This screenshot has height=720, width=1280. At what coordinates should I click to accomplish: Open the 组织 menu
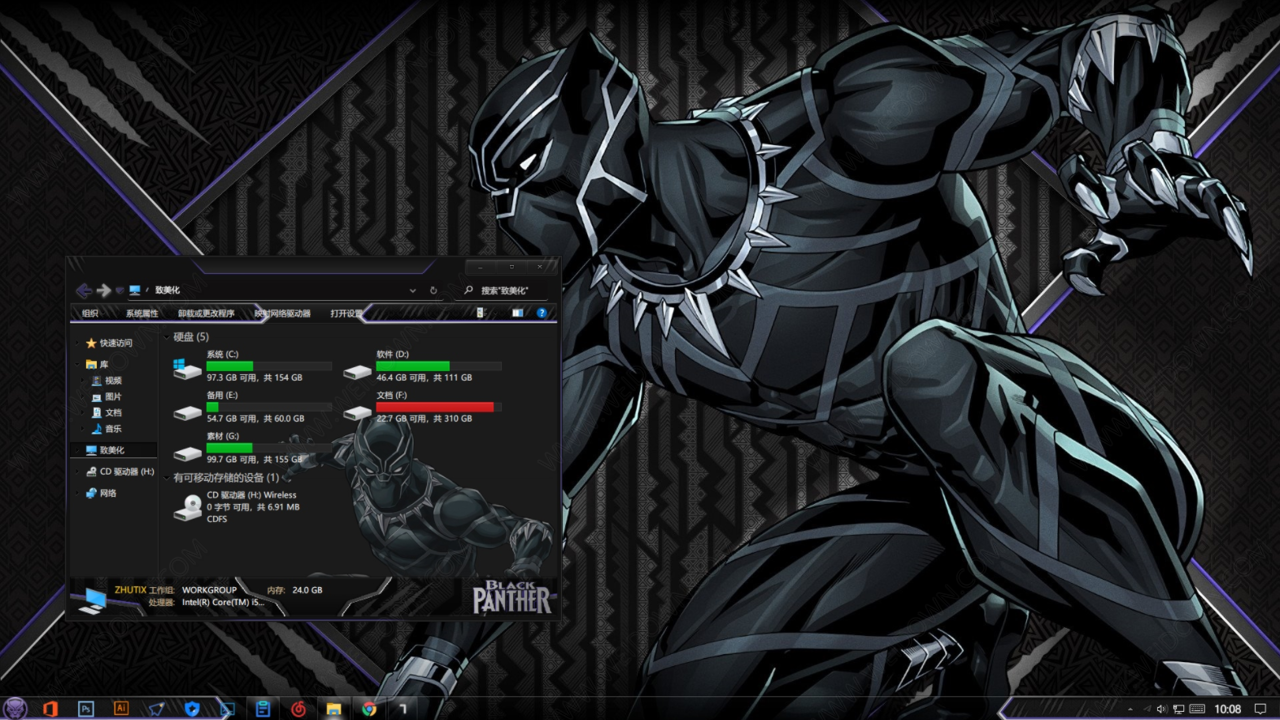pyautogui.click(x=90, y=313)
